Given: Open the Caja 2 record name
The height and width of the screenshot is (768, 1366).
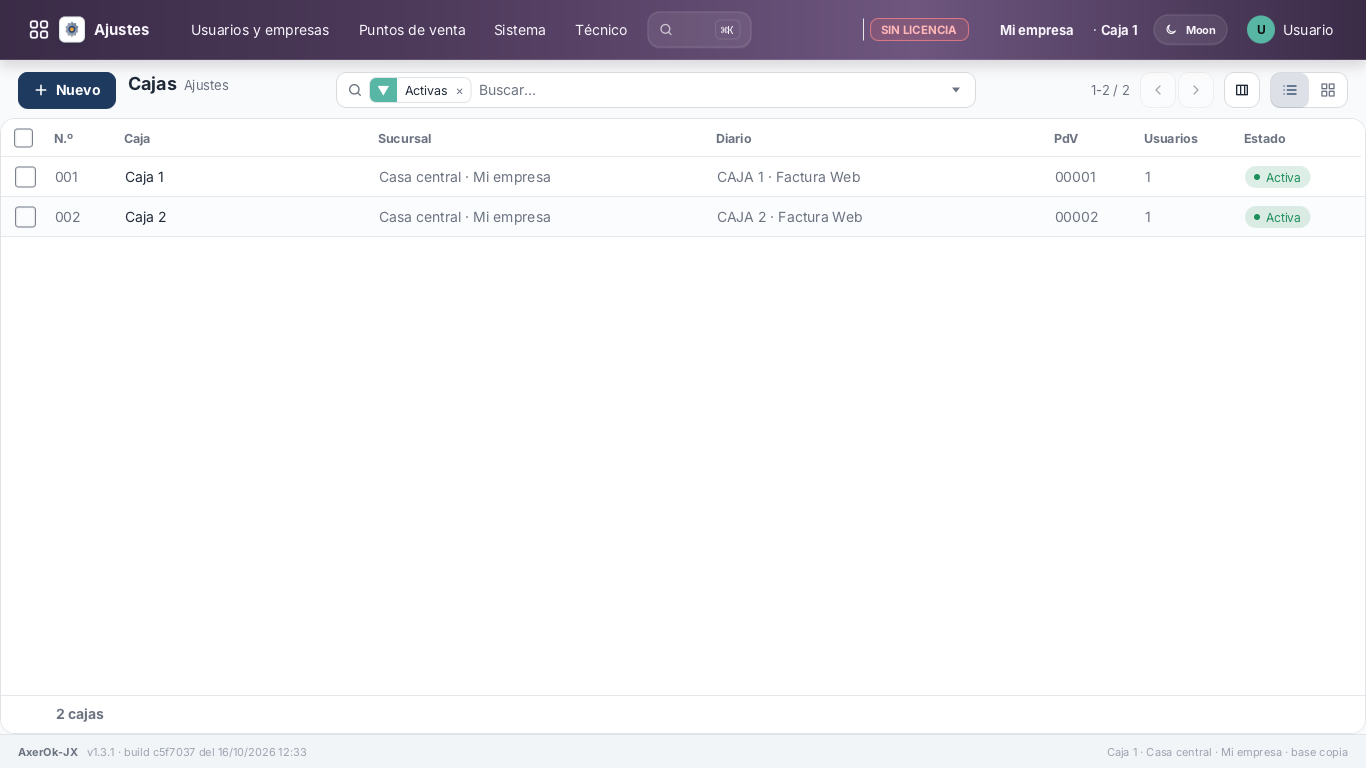Looking at the screenshot, I should [146, 217].
